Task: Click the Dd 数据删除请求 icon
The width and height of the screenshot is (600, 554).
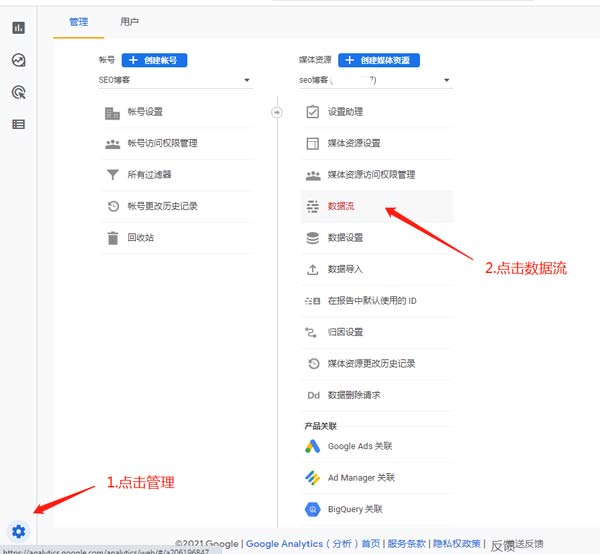Action: [x=313, y=395]
